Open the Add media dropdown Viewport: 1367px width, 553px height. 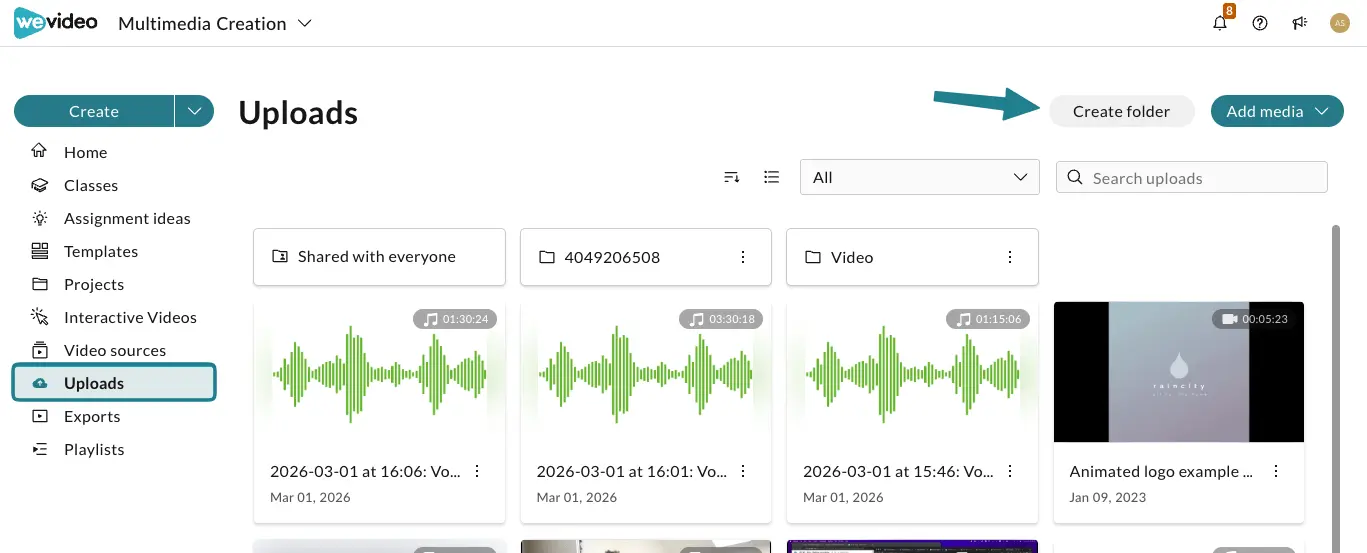coord(1277,111)
